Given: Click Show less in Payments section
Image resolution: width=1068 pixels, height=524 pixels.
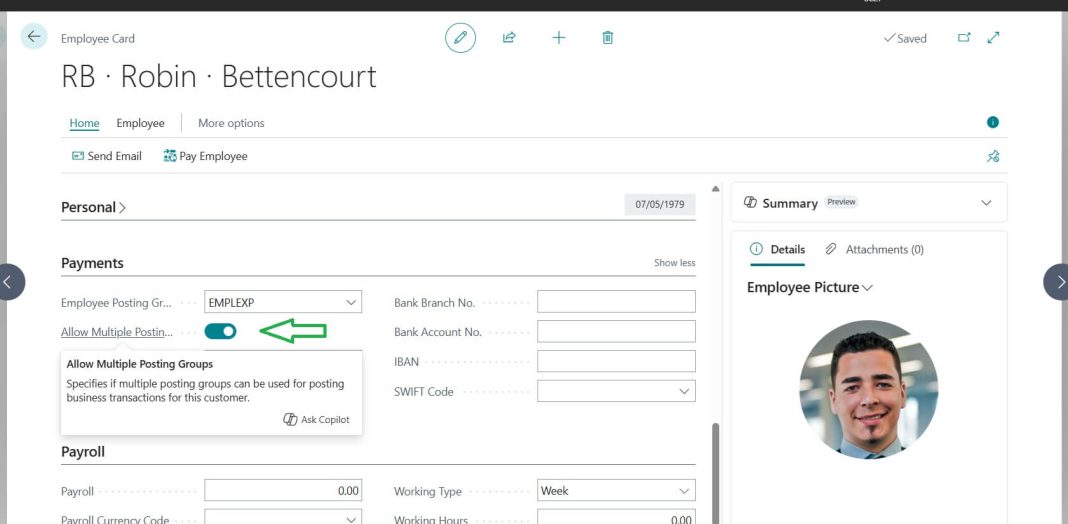Looking at the screenshot, I should click(x=674, y=263).
